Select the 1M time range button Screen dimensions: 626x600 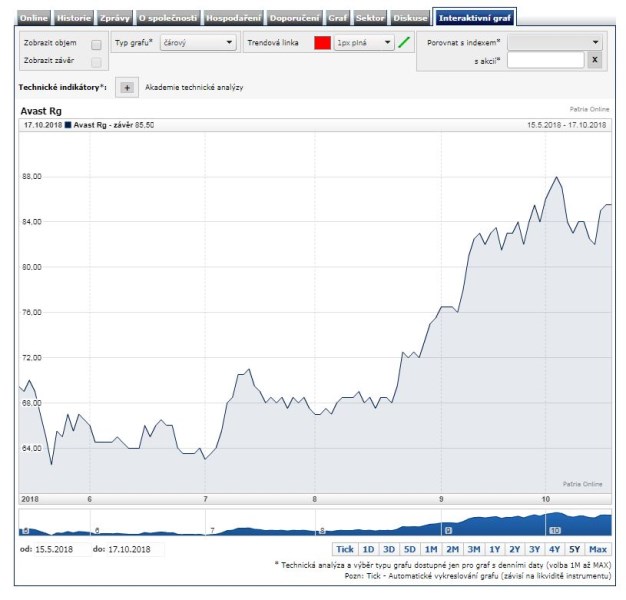pos(430,549)
